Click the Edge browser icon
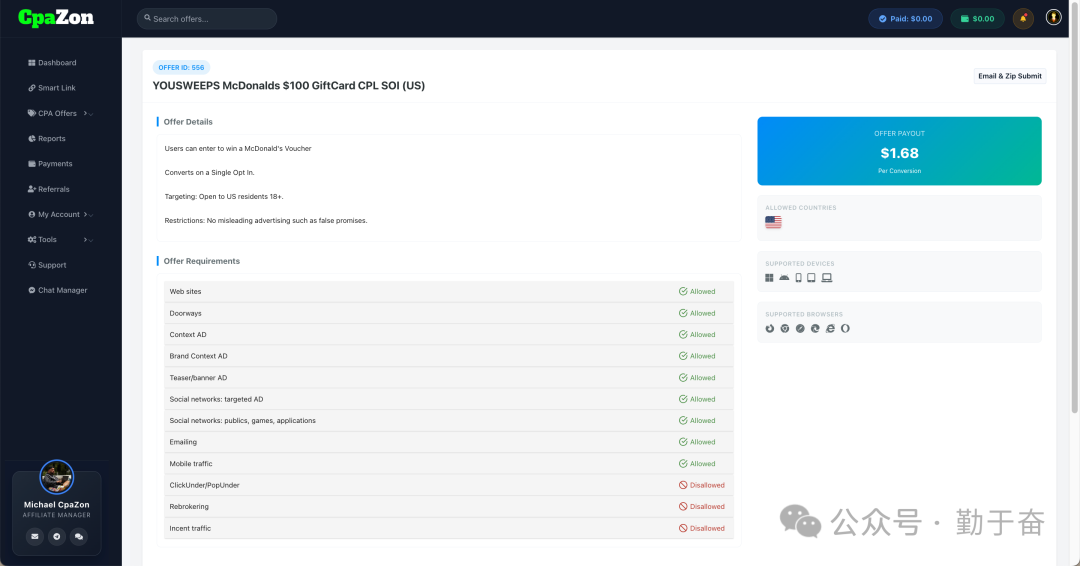This screenshot has height=566, width=1080. tap(815, 328)
